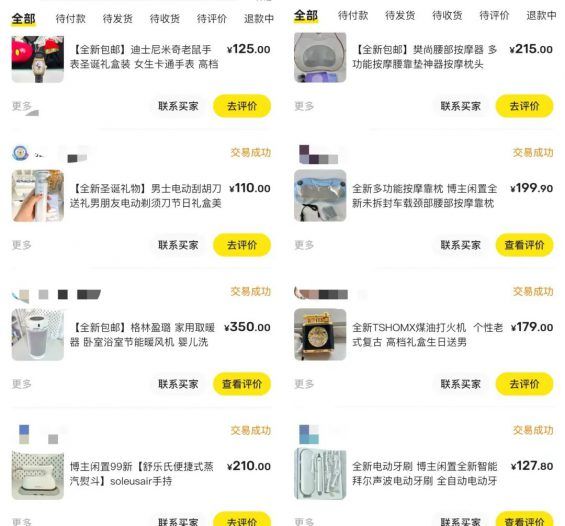This screenshot has height=526, width=565.
Task: Switch to the 待付款 tab in left panel
Action: [x=71, y=18]
